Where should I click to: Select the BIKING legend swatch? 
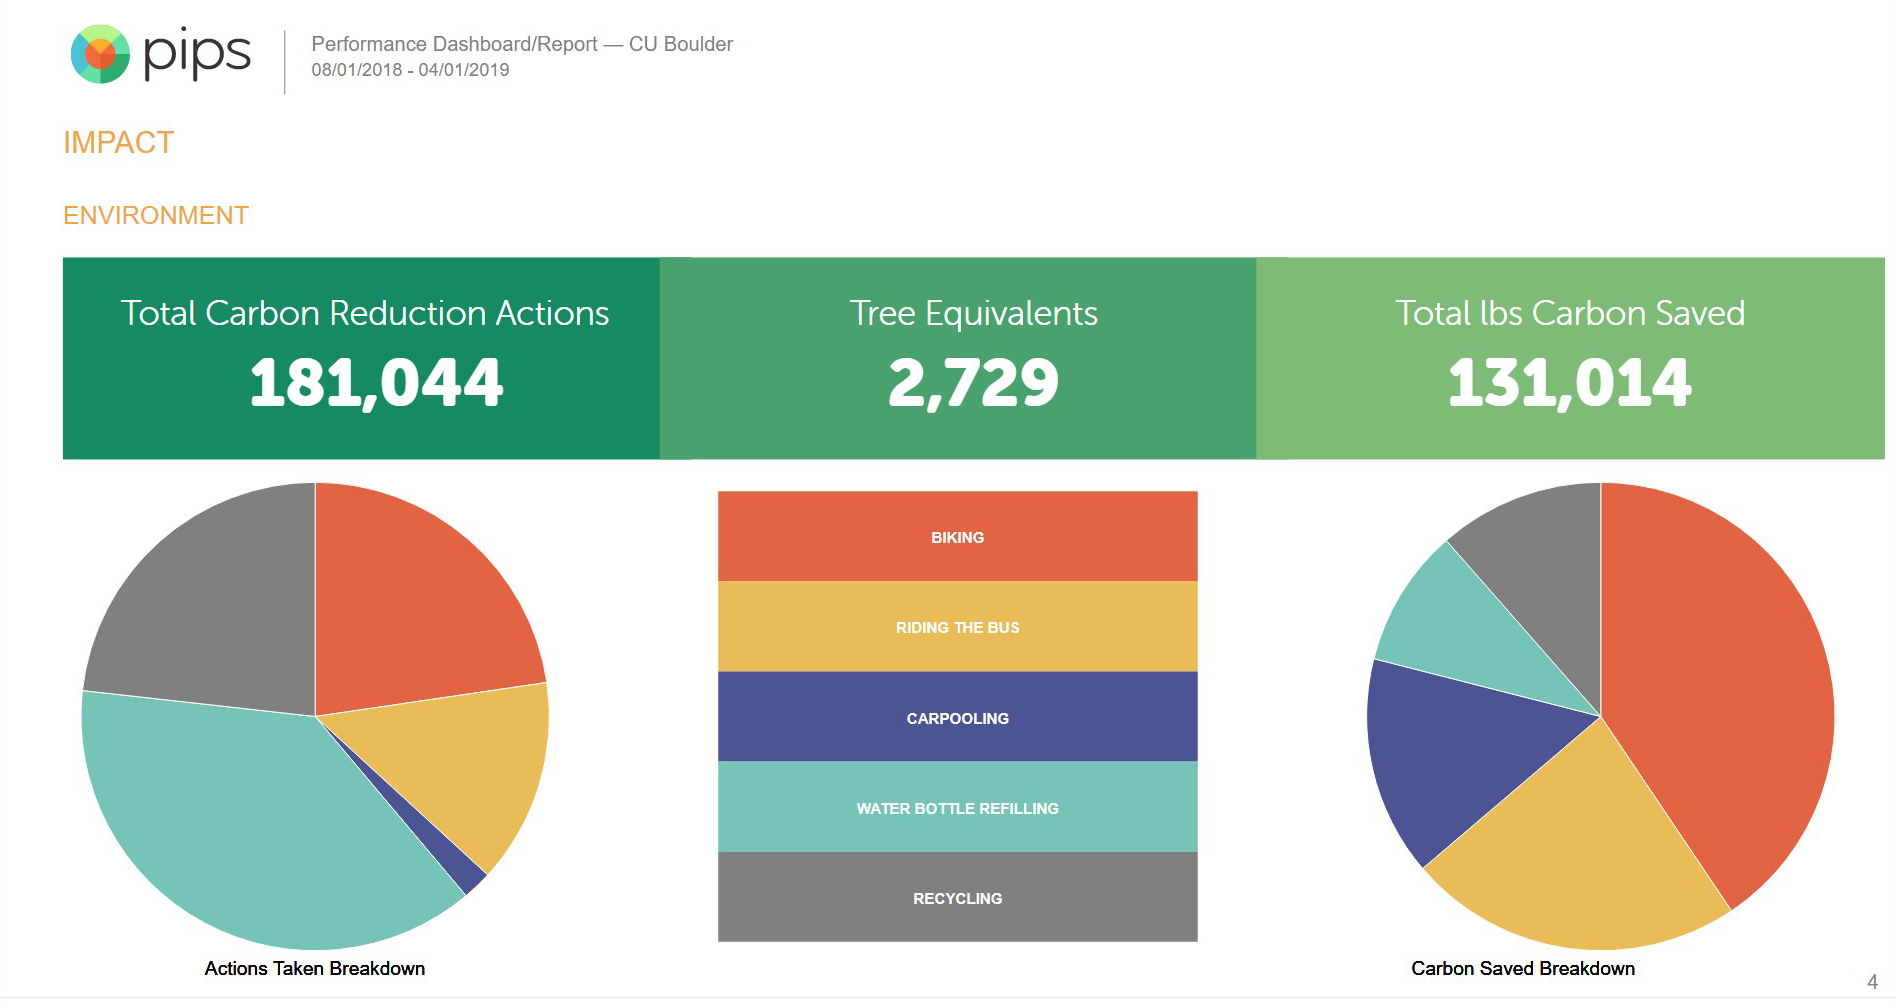coord(957,537)
